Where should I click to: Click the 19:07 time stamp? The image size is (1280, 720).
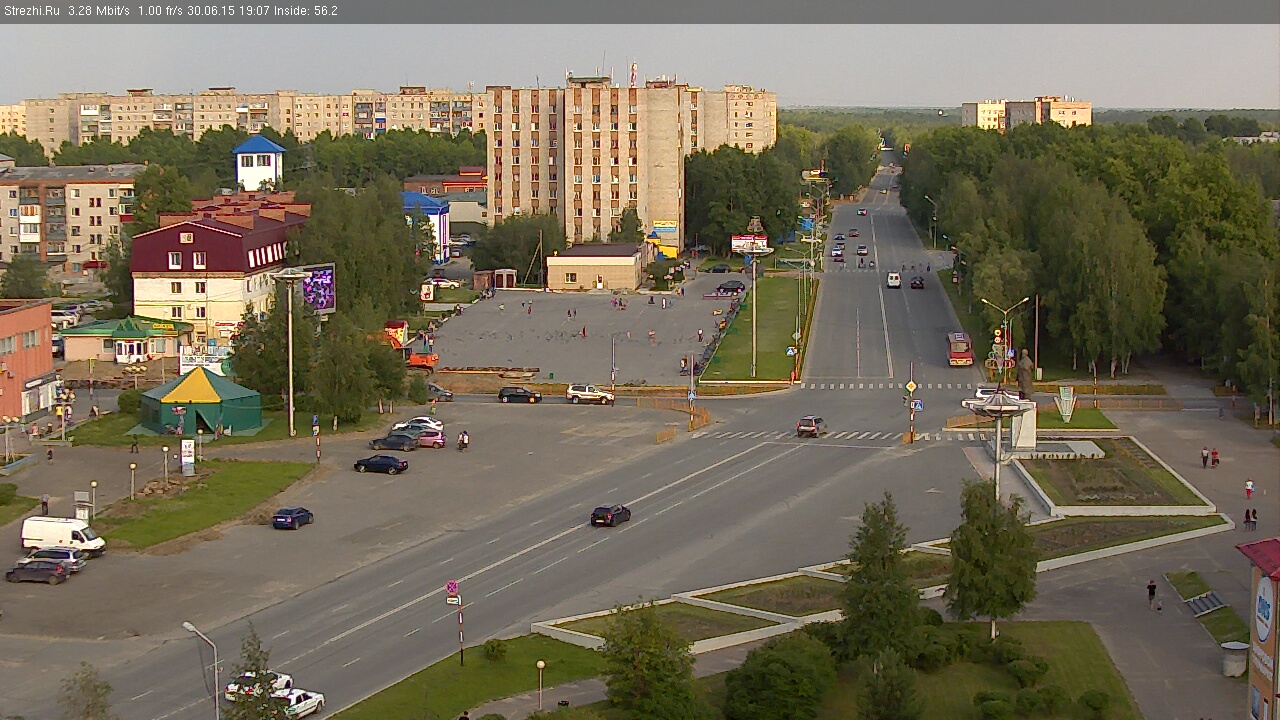click(x=254, y=11)
